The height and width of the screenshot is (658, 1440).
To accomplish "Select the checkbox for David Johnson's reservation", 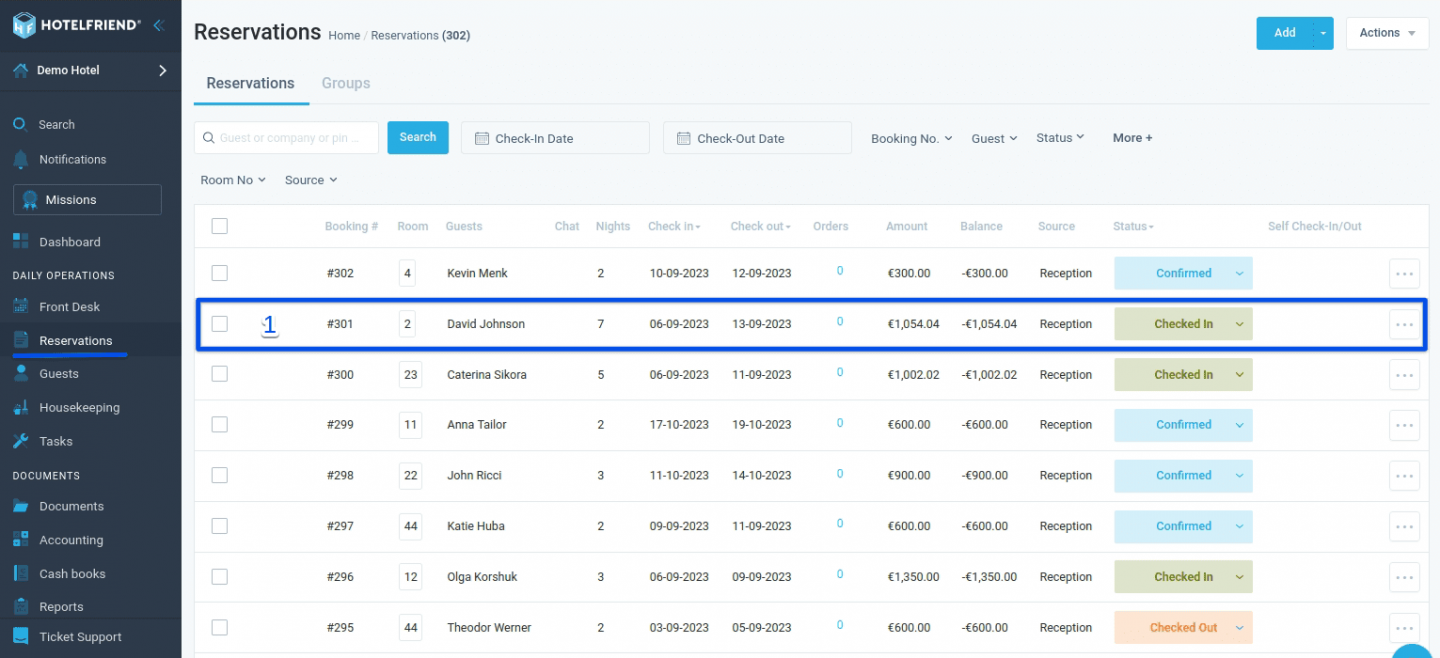I will pos(219,323).
